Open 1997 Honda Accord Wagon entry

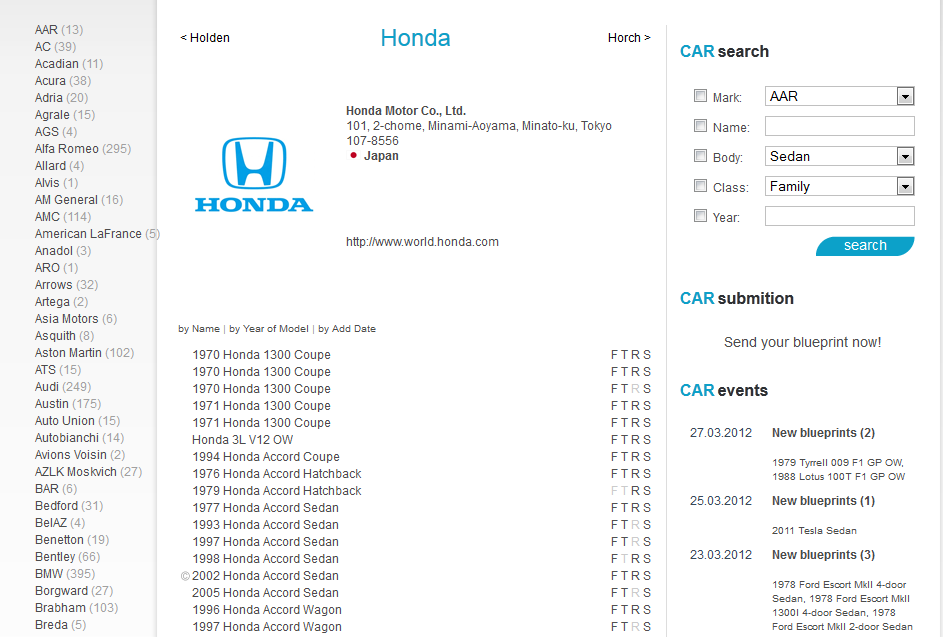pyautogui.click(x=266, y=627)
